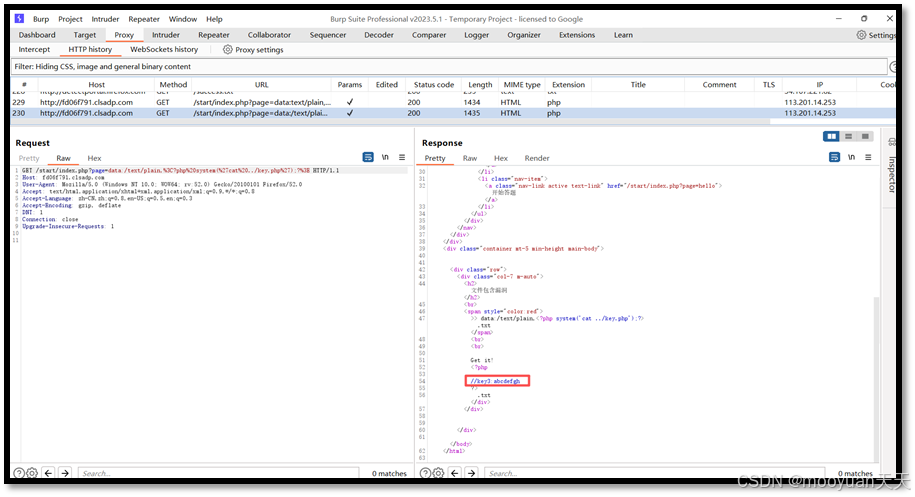Open the Intruder menu in menu bar
The width and height of the screenshot is (915, 497).
point(105,19)
